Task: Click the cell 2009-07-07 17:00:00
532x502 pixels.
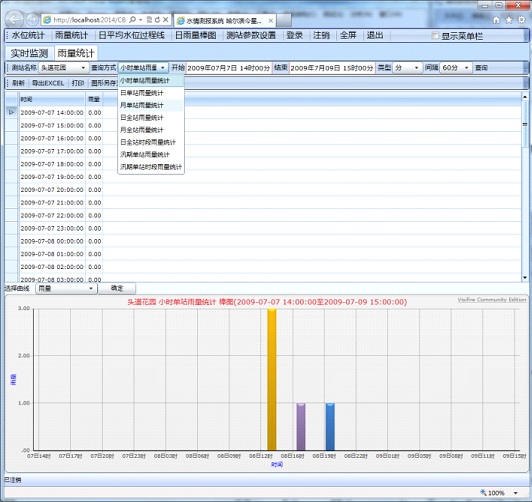Action: (52, 151)
